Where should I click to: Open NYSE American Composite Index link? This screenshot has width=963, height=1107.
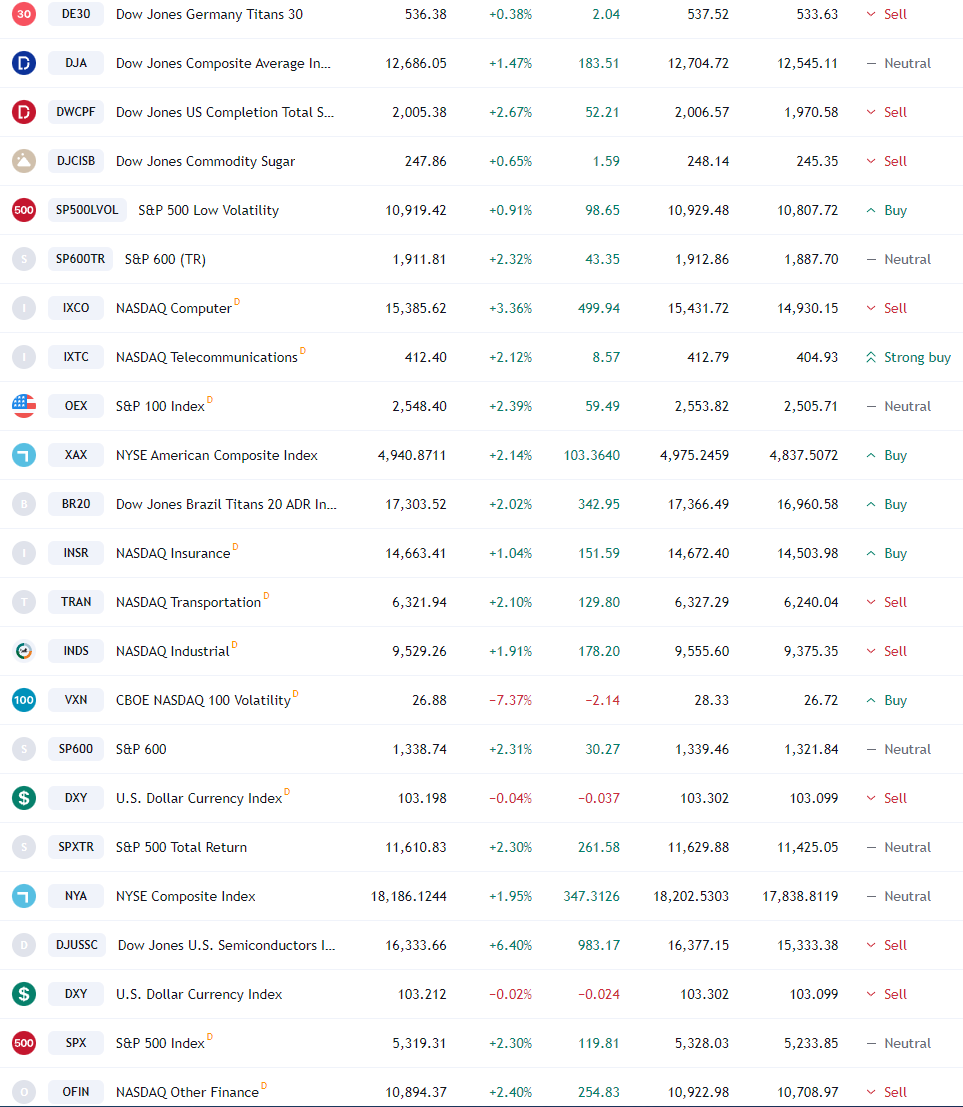click(217, 455)
